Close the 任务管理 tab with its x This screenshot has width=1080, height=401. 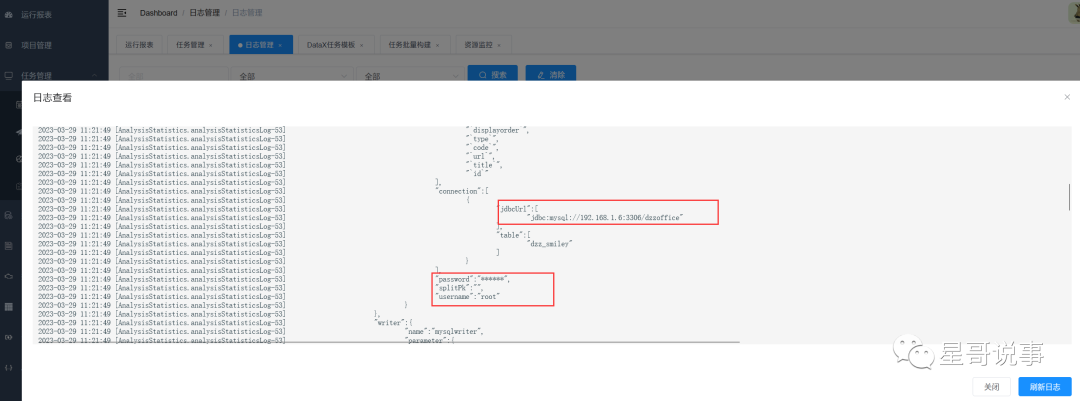[x=211, y=45]
